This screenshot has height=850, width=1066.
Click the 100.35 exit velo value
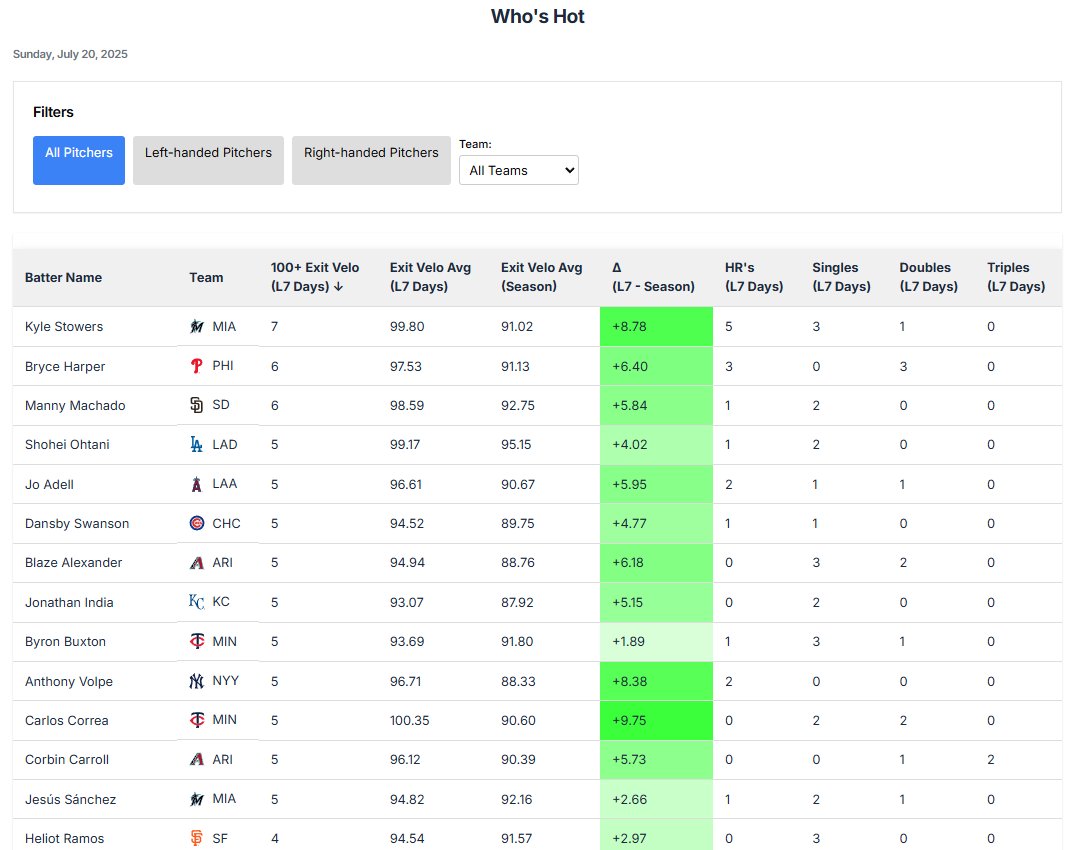point(409,720)
